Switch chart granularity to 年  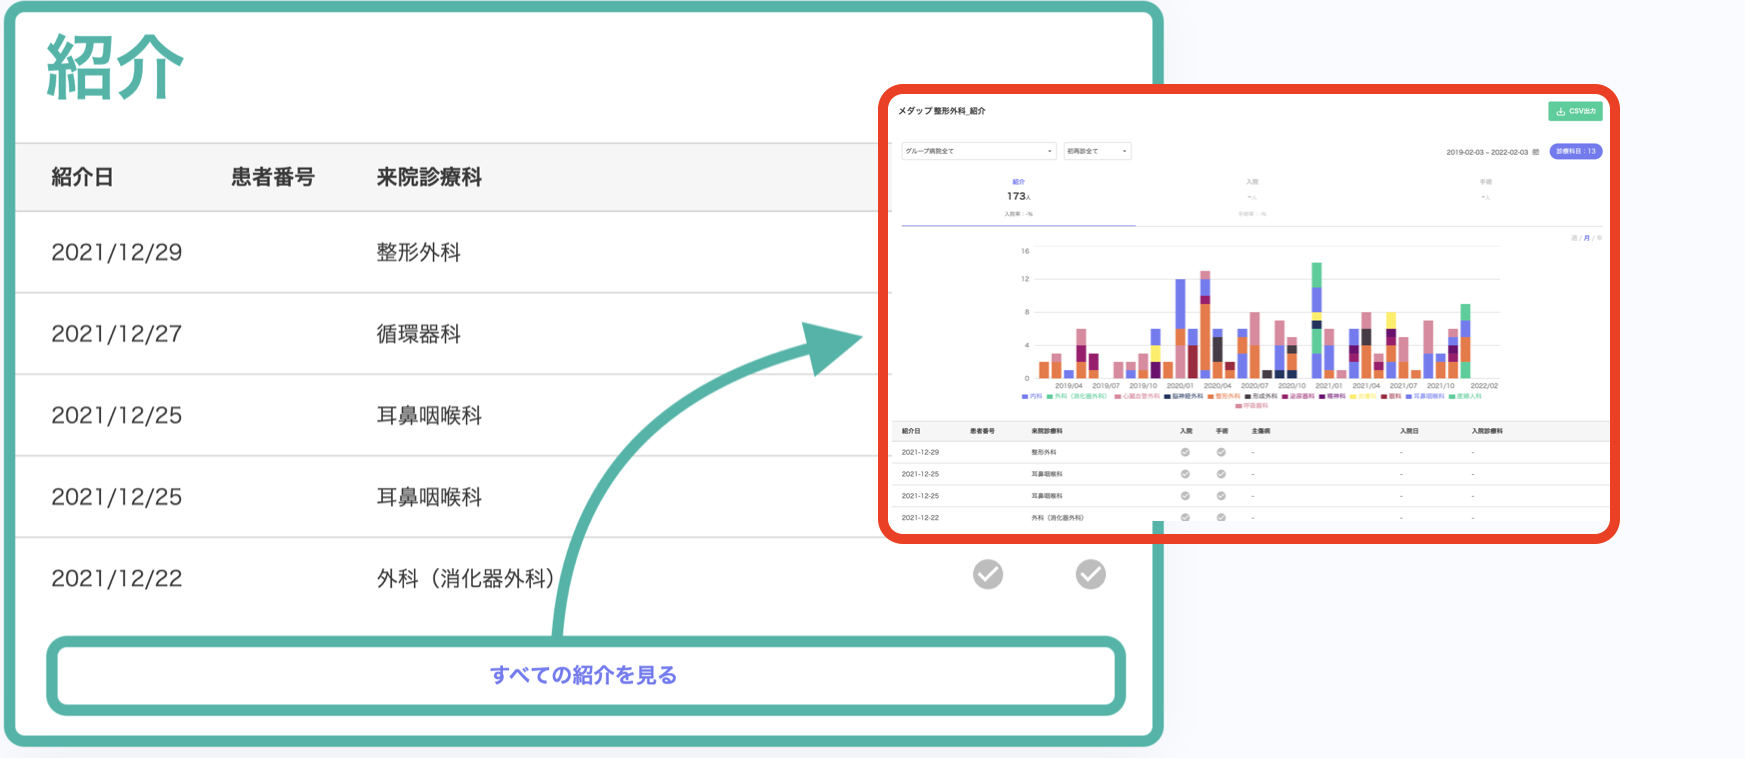(x=1600, y=238)
